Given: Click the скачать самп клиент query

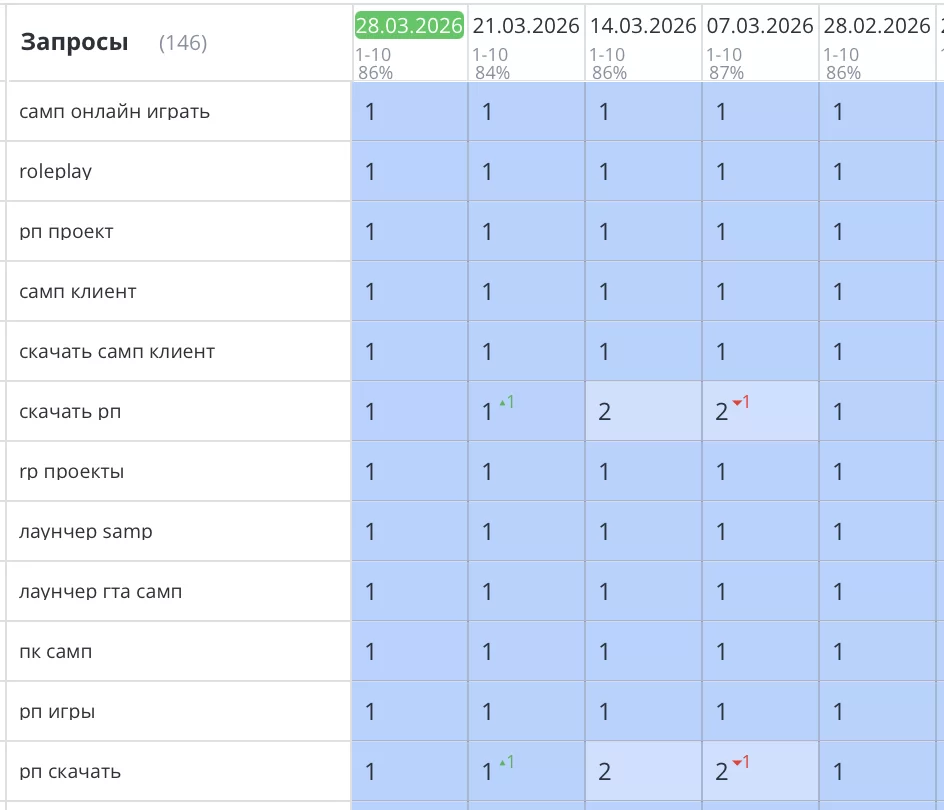Looking at the screenshot, I should 117,351.
